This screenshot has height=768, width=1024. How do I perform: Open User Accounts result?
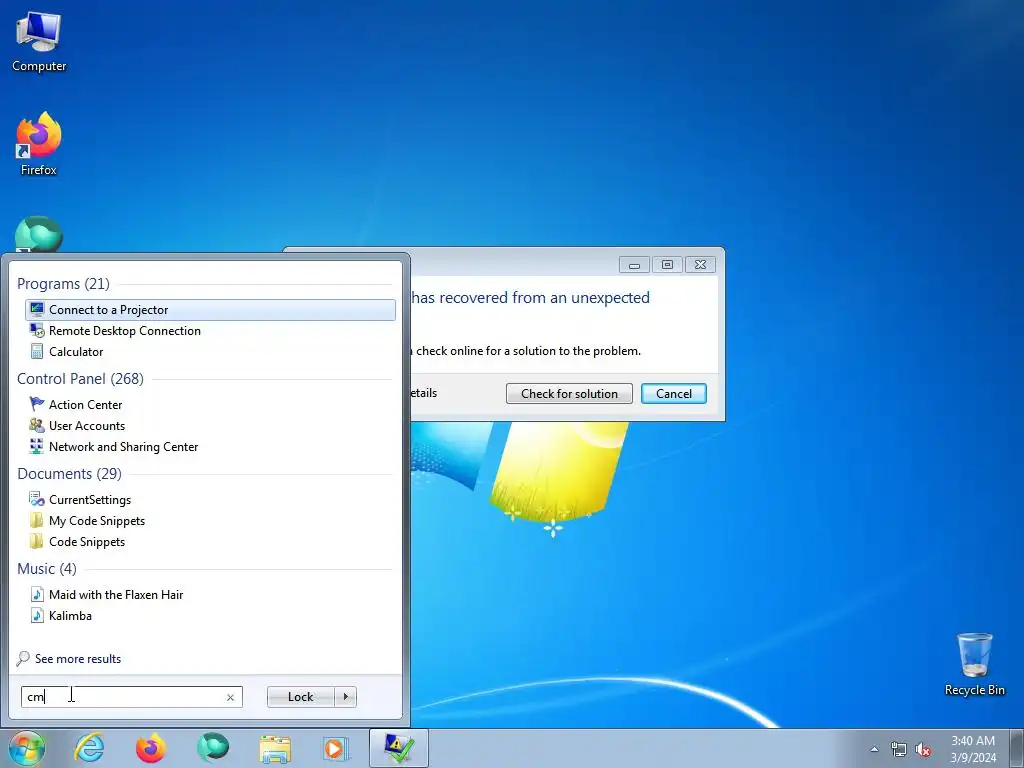tap(86, 426)
